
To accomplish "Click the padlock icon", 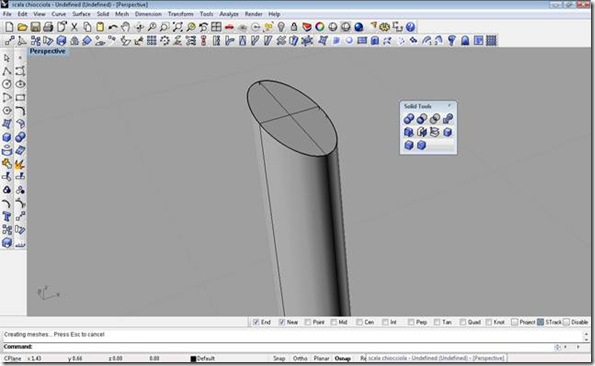I will click(x=294, y=27).
